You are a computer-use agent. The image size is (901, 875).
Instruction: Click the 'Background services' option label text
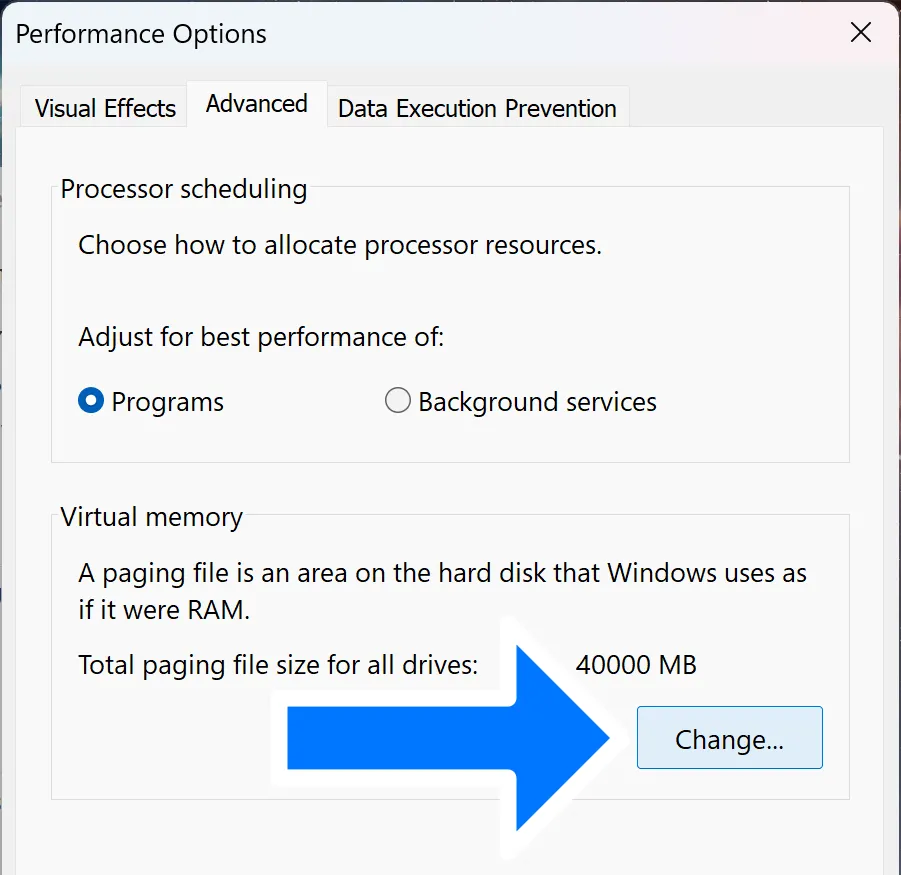pos(537,402)
